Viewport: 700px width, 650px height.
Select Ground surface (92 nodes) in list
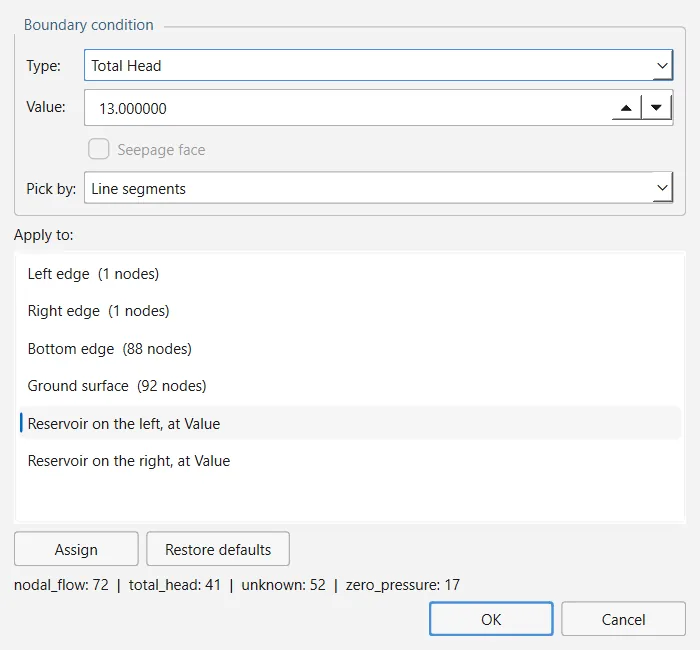[x=350, y=386]
